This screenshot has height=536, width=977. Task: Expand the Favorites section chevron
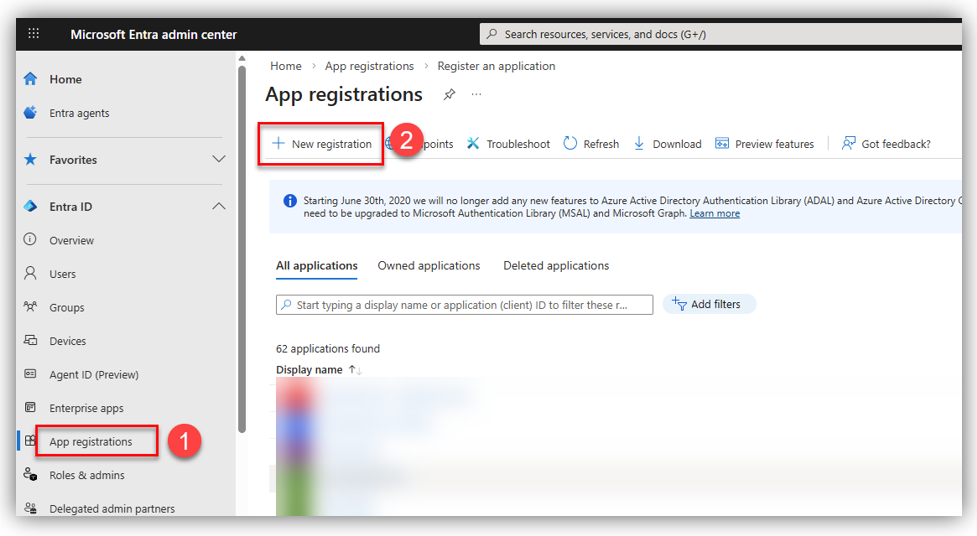(x=219, y=159)
